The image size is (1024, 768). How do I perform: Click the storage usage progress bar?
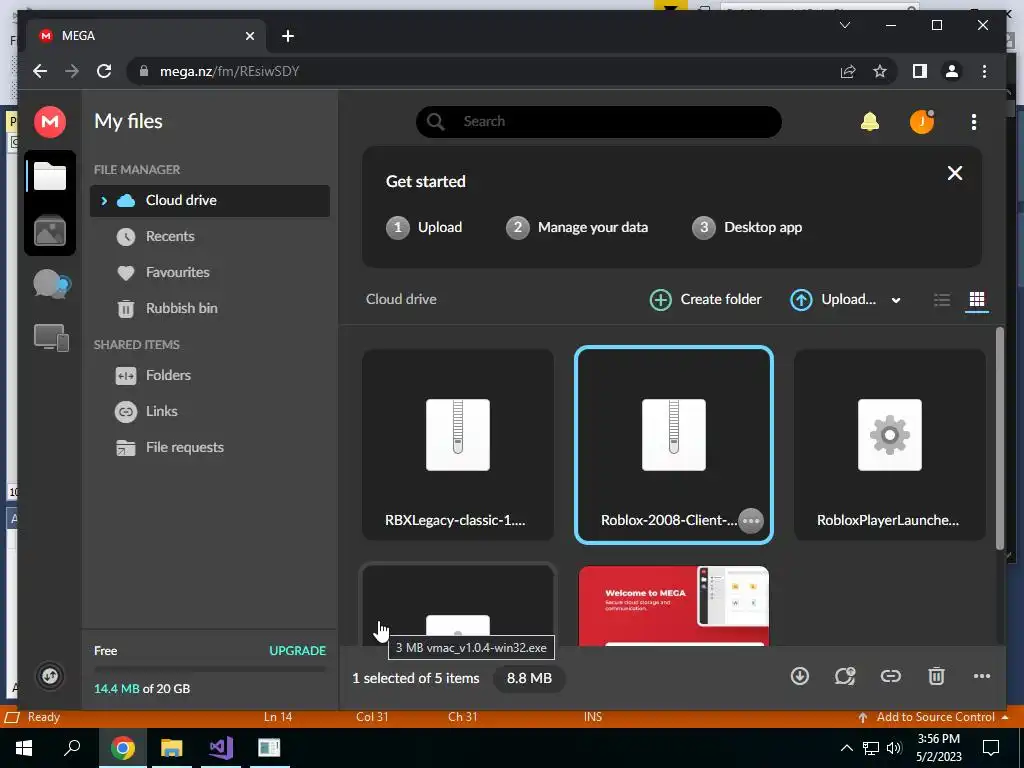(210, 669)
